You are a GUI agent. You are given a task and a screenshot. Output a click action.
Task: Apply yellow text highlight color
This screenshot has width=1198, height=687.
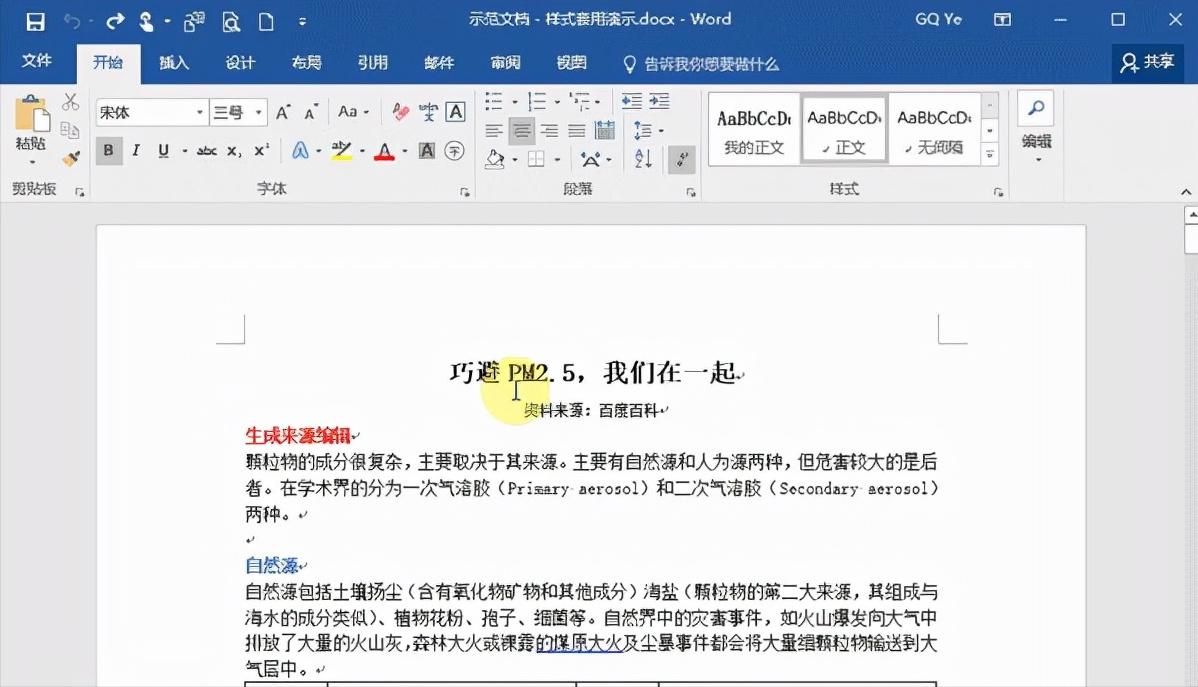pos(340,150)
